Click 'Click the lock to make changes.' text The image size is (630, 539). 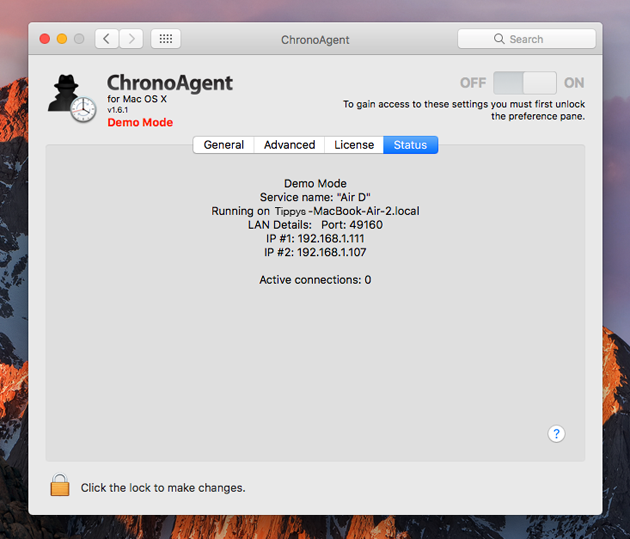pos(163,488)
